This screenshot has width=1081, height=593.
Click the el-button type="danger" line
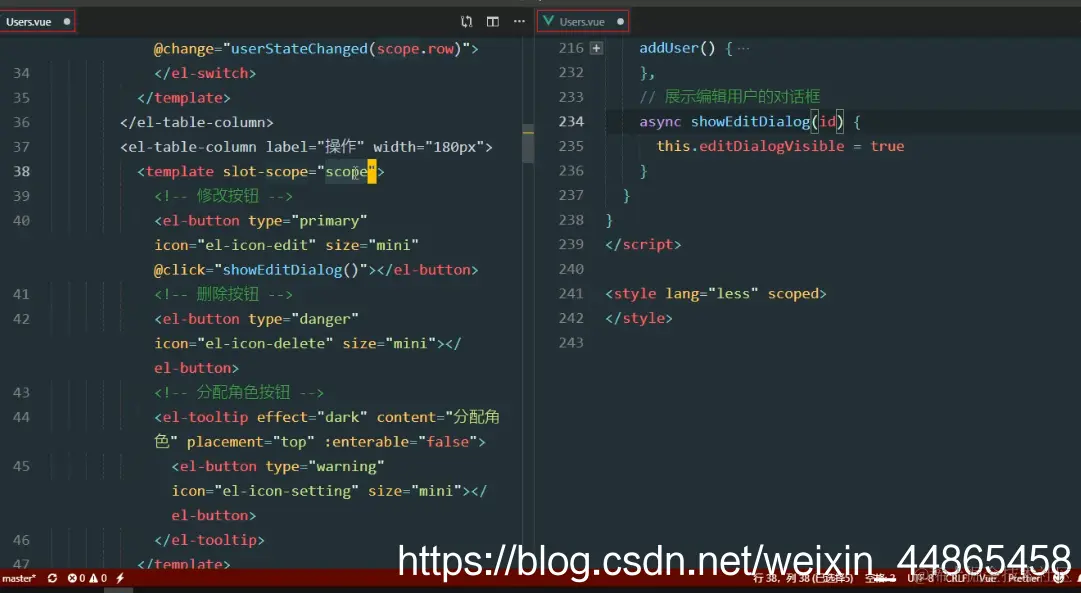(x=256, y=319)
